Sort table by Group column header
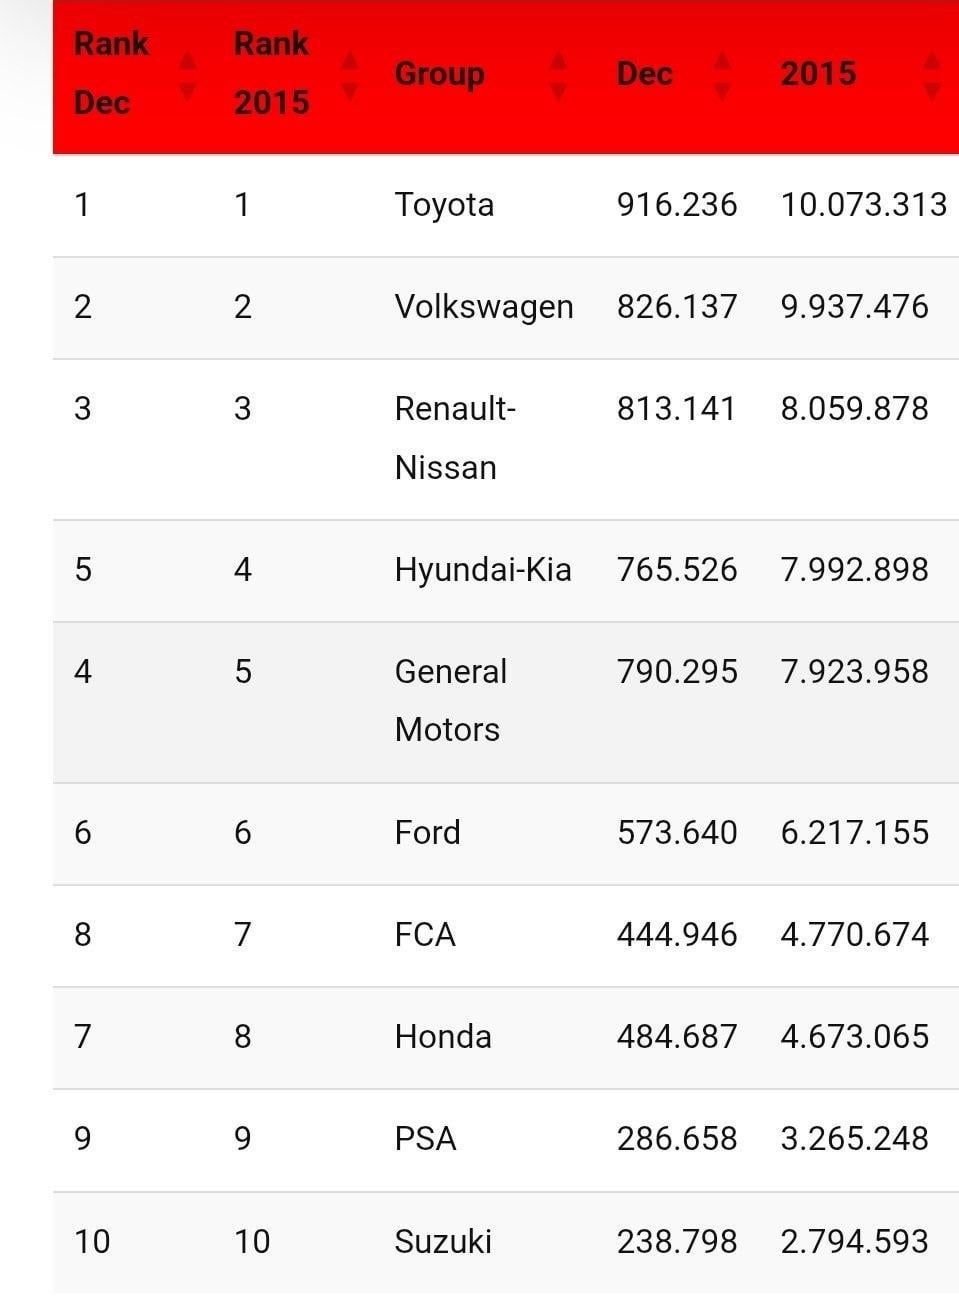 (440, 74)
